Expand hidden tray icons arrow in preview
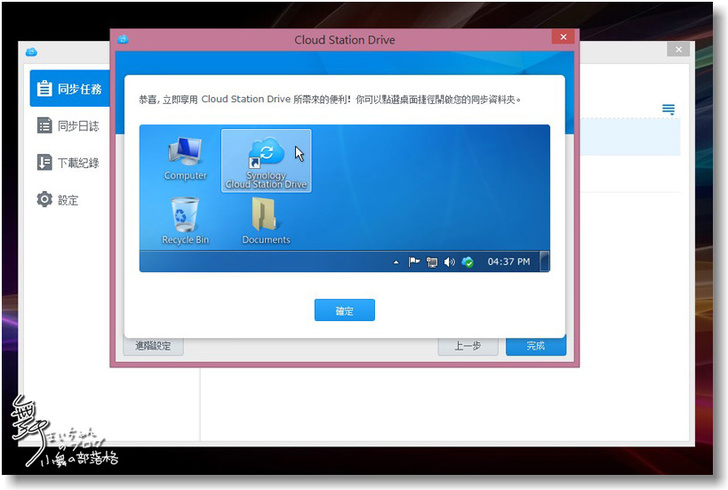728x490 pixels. (396, 262)
